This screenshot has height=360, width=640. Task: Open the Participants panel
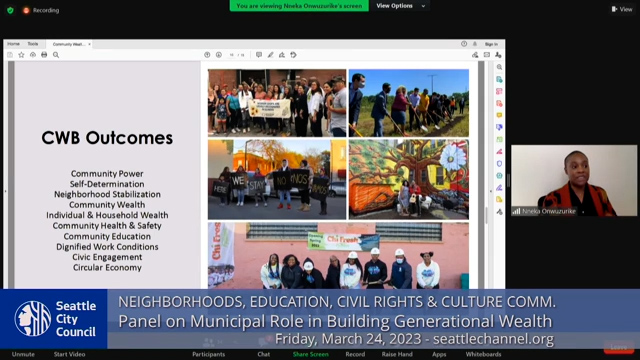click(x=209, y=354)
